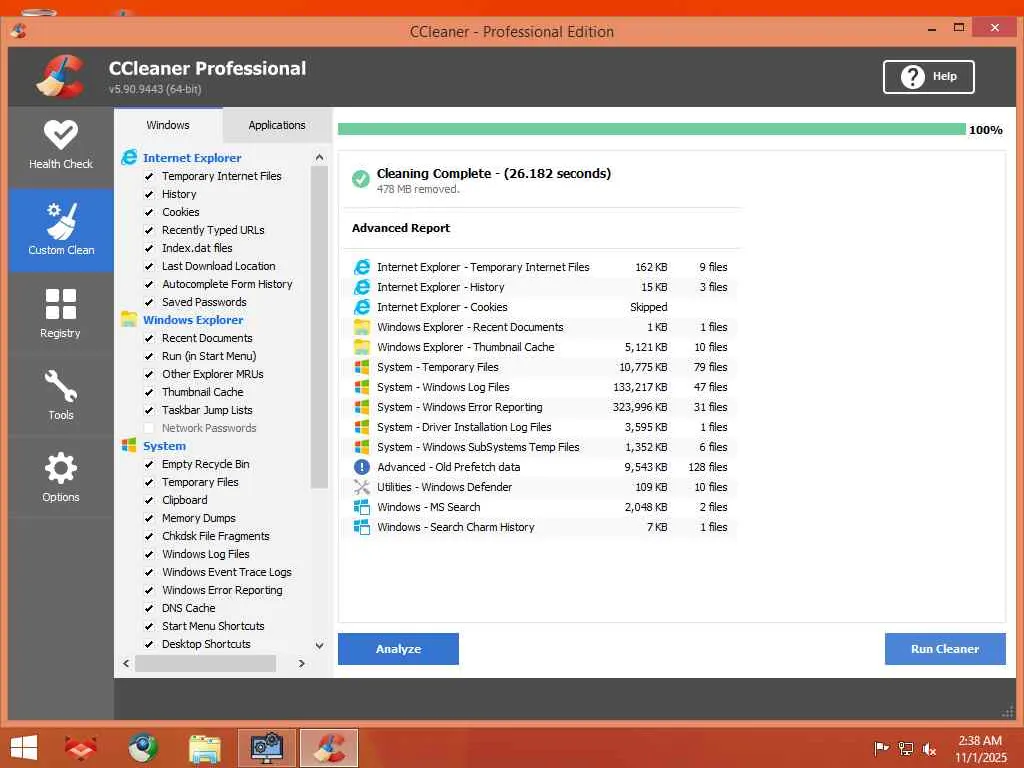Click the '128 files' count value
This screenshot has width=1024, height=768.
708,467
